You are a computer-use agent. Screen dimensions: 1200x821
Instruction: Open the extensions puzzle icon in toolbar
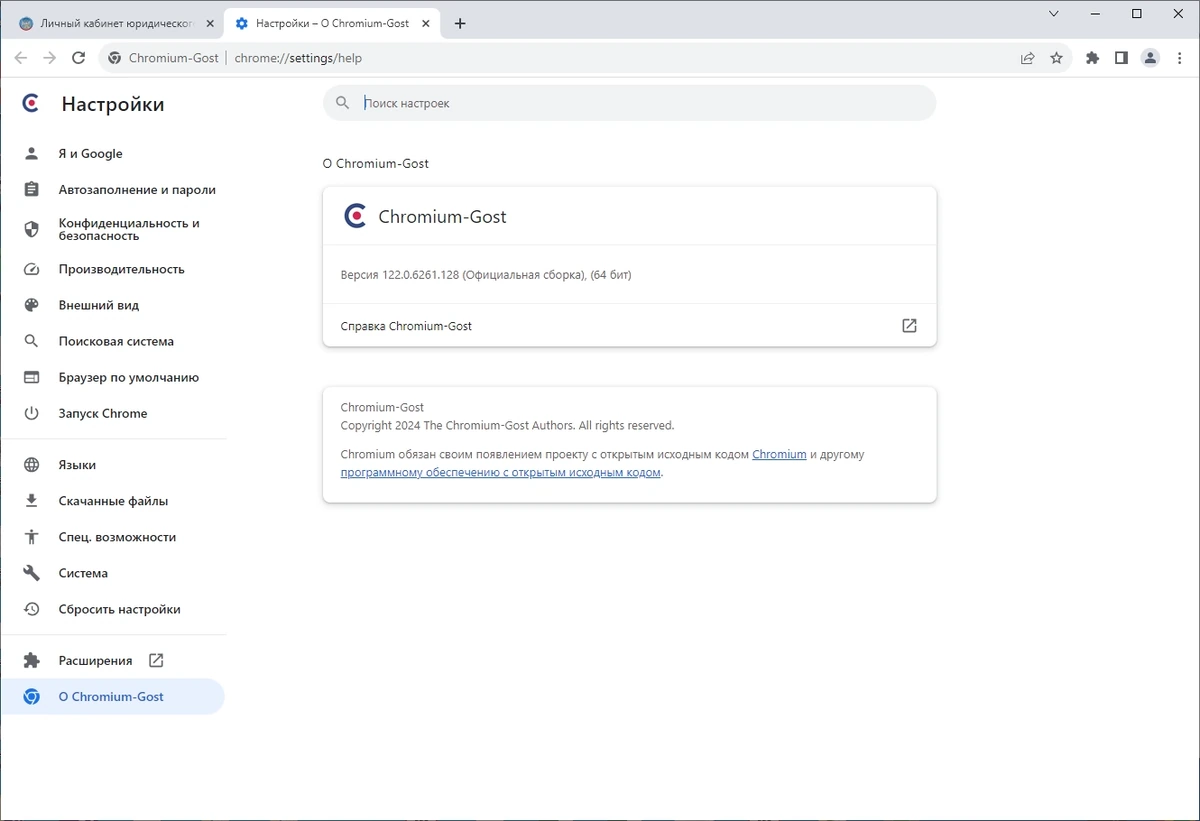click(1093, 58)
